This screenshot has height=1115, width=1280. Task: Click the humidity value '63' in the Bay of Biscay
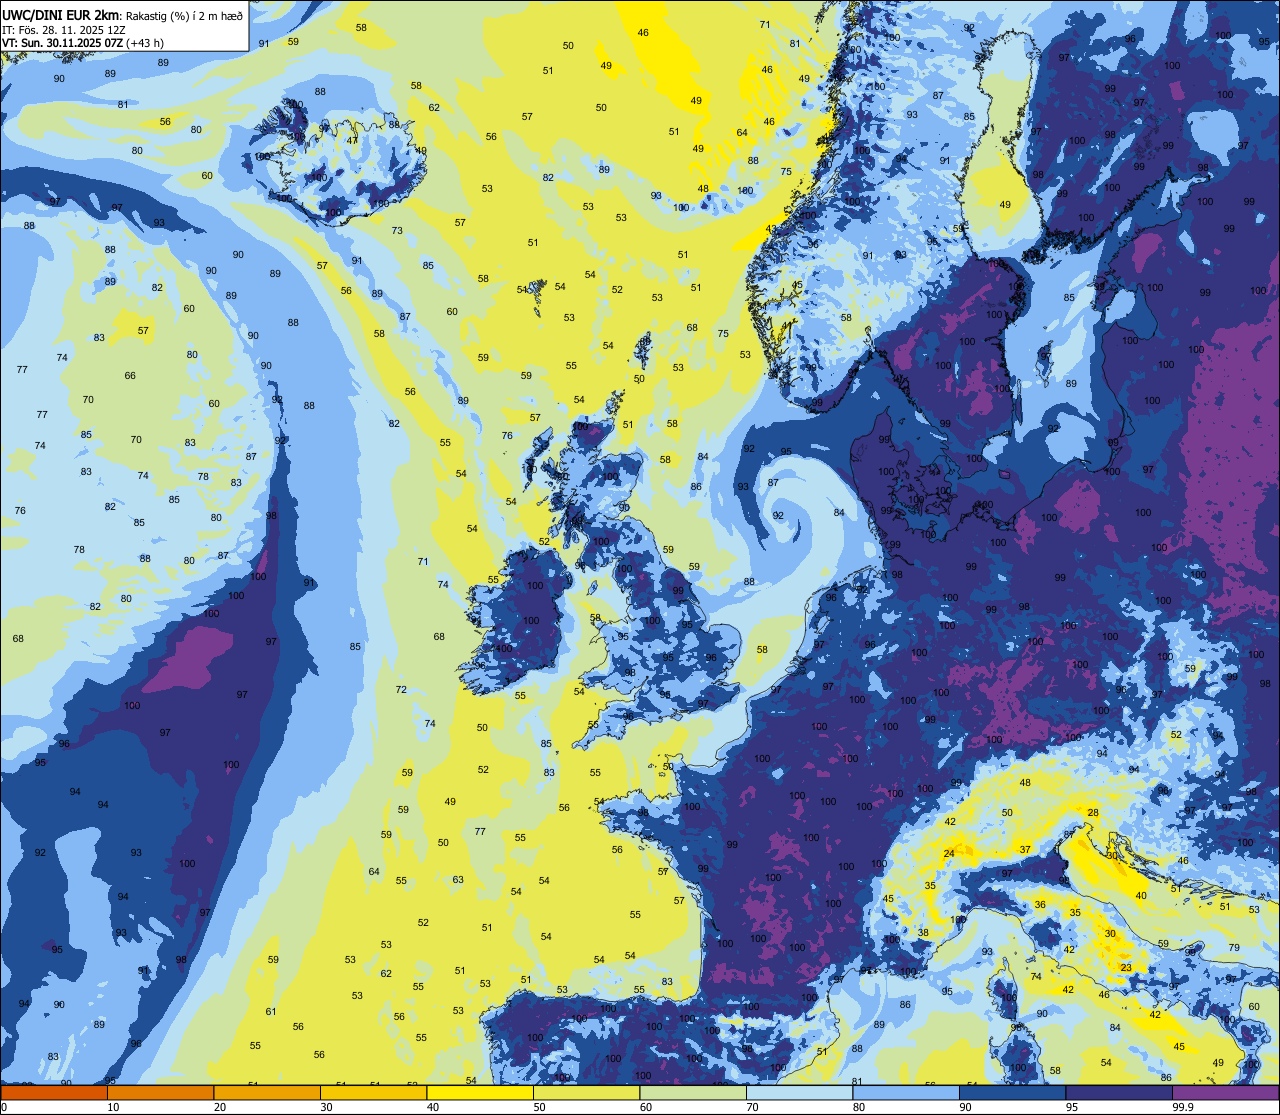click(x=458, y=880)
